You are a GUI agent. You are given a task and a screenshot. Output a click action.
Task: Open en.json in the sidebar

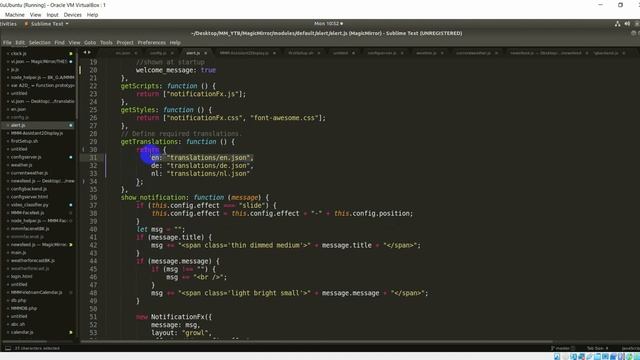coord(18,109)
